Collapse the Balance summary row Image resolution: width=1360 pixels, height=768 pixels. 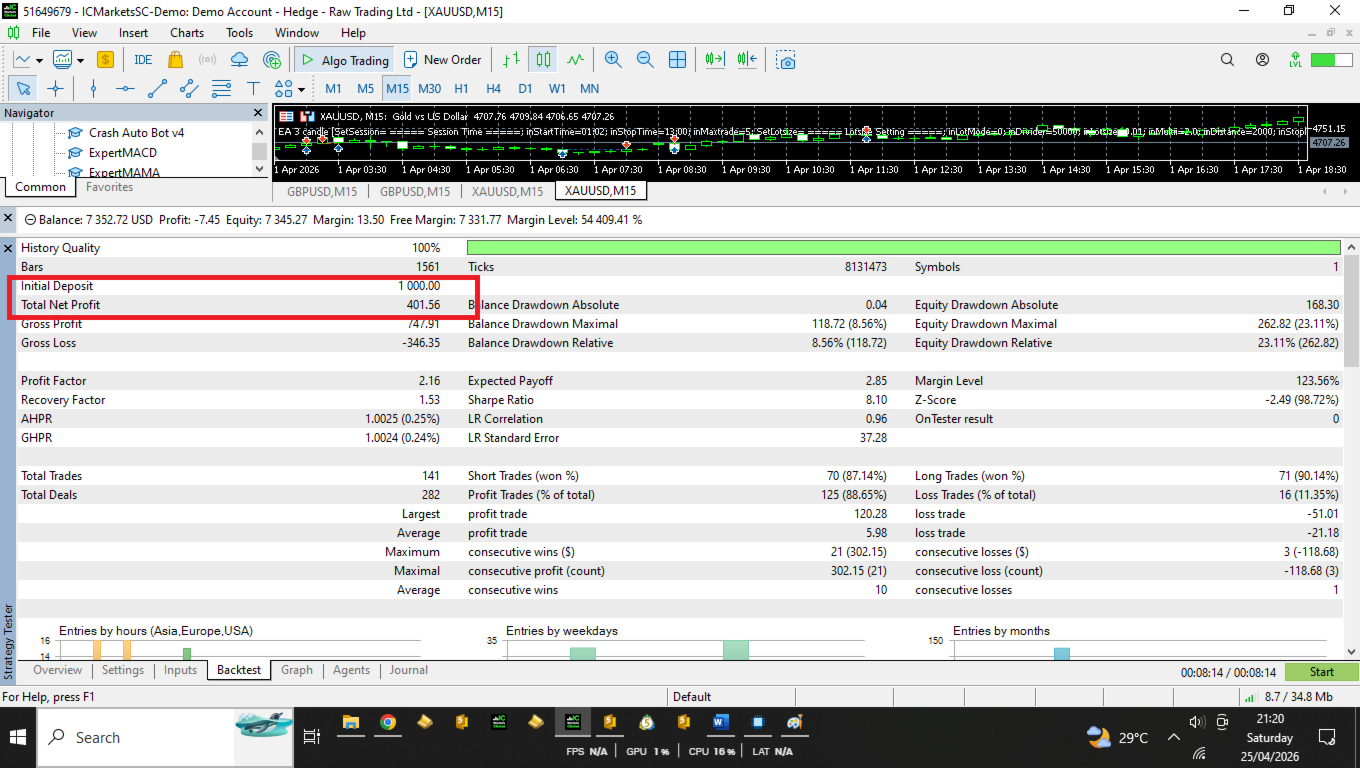(30, 220)
